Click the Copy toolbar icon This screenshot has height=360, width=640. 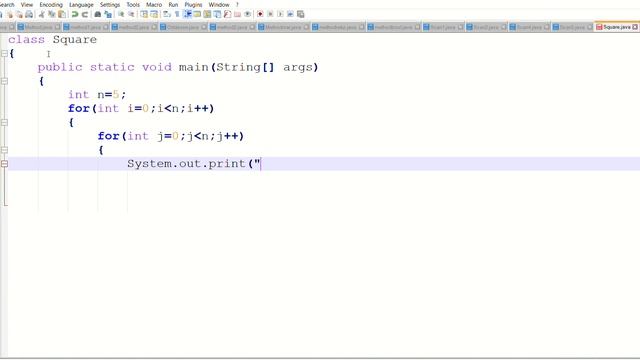52,14
